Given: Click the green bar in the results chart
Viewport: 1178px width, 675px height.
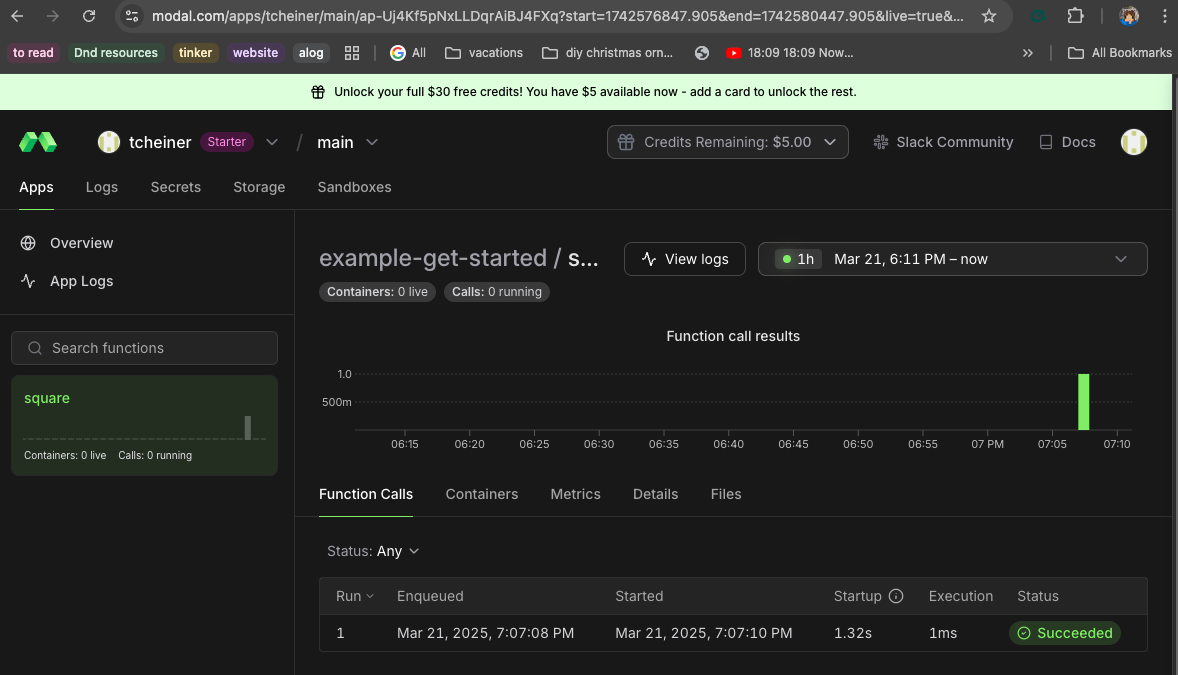Looking at the screenshot, I should click(x=1083, y=402).
